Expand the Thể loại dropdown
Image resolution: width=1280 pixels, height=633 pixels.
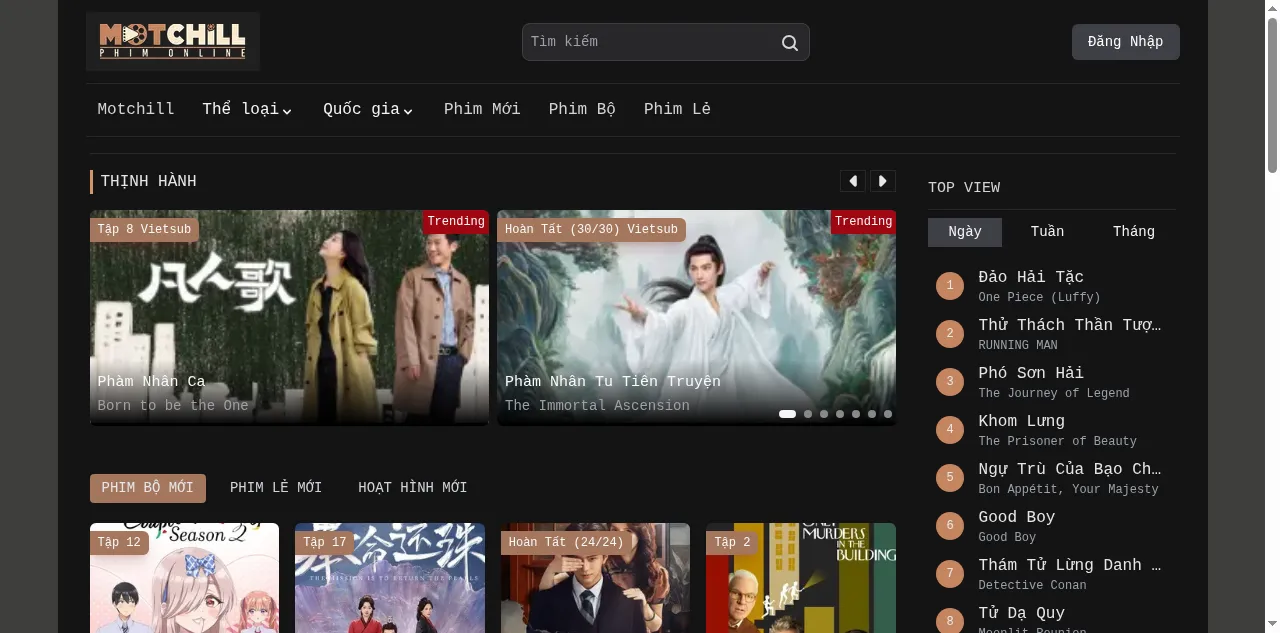[247, 109]
